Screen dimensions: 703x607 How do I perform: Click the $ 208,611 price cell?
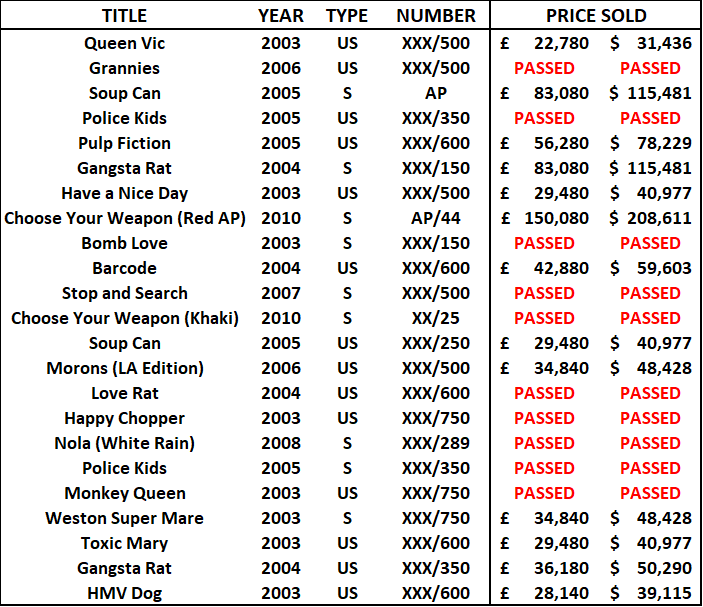point(650,218)
